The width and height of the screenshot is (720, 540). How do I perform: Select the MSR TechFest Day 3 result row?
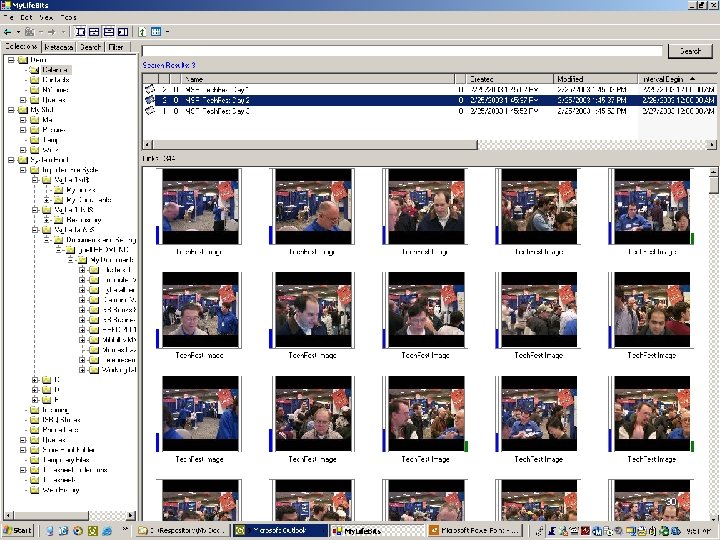pyautogui.click(x=429, y=111)
